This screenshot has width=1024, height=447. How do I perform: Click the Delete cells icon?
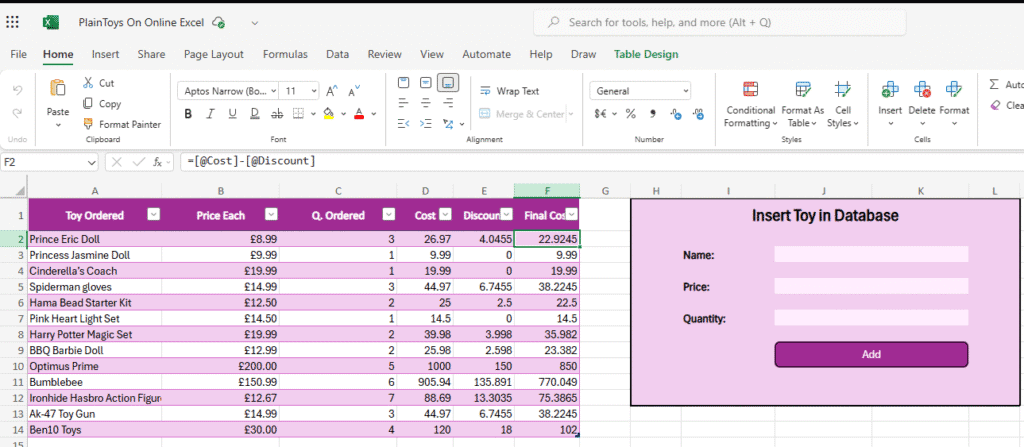921,91
